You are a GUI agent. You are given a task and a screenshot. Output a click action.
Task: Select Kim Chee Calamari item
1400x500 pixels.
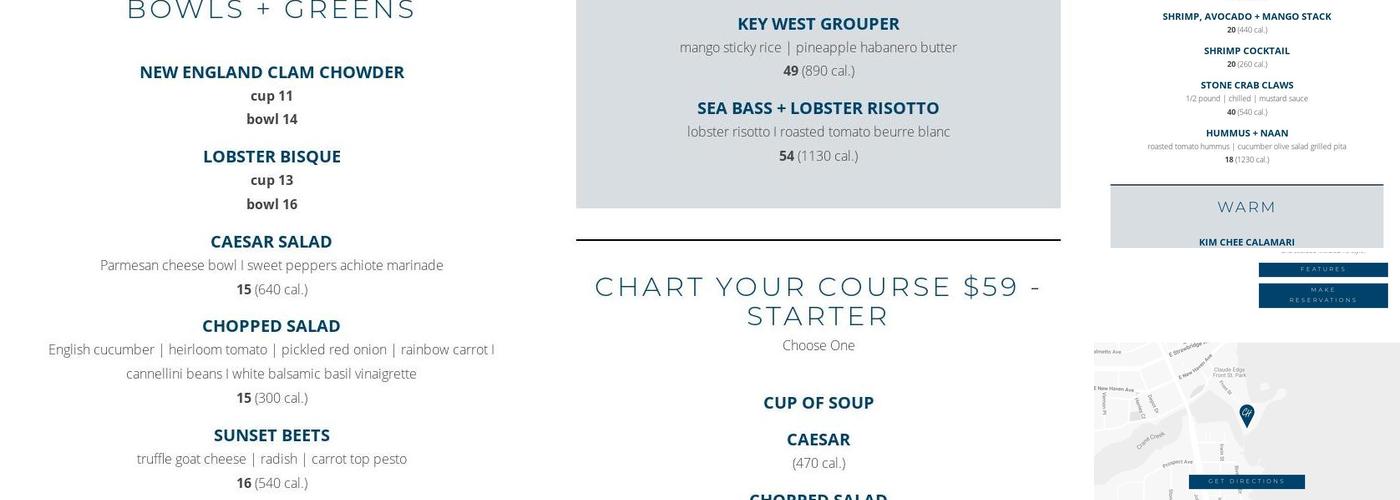(1246, 242)
